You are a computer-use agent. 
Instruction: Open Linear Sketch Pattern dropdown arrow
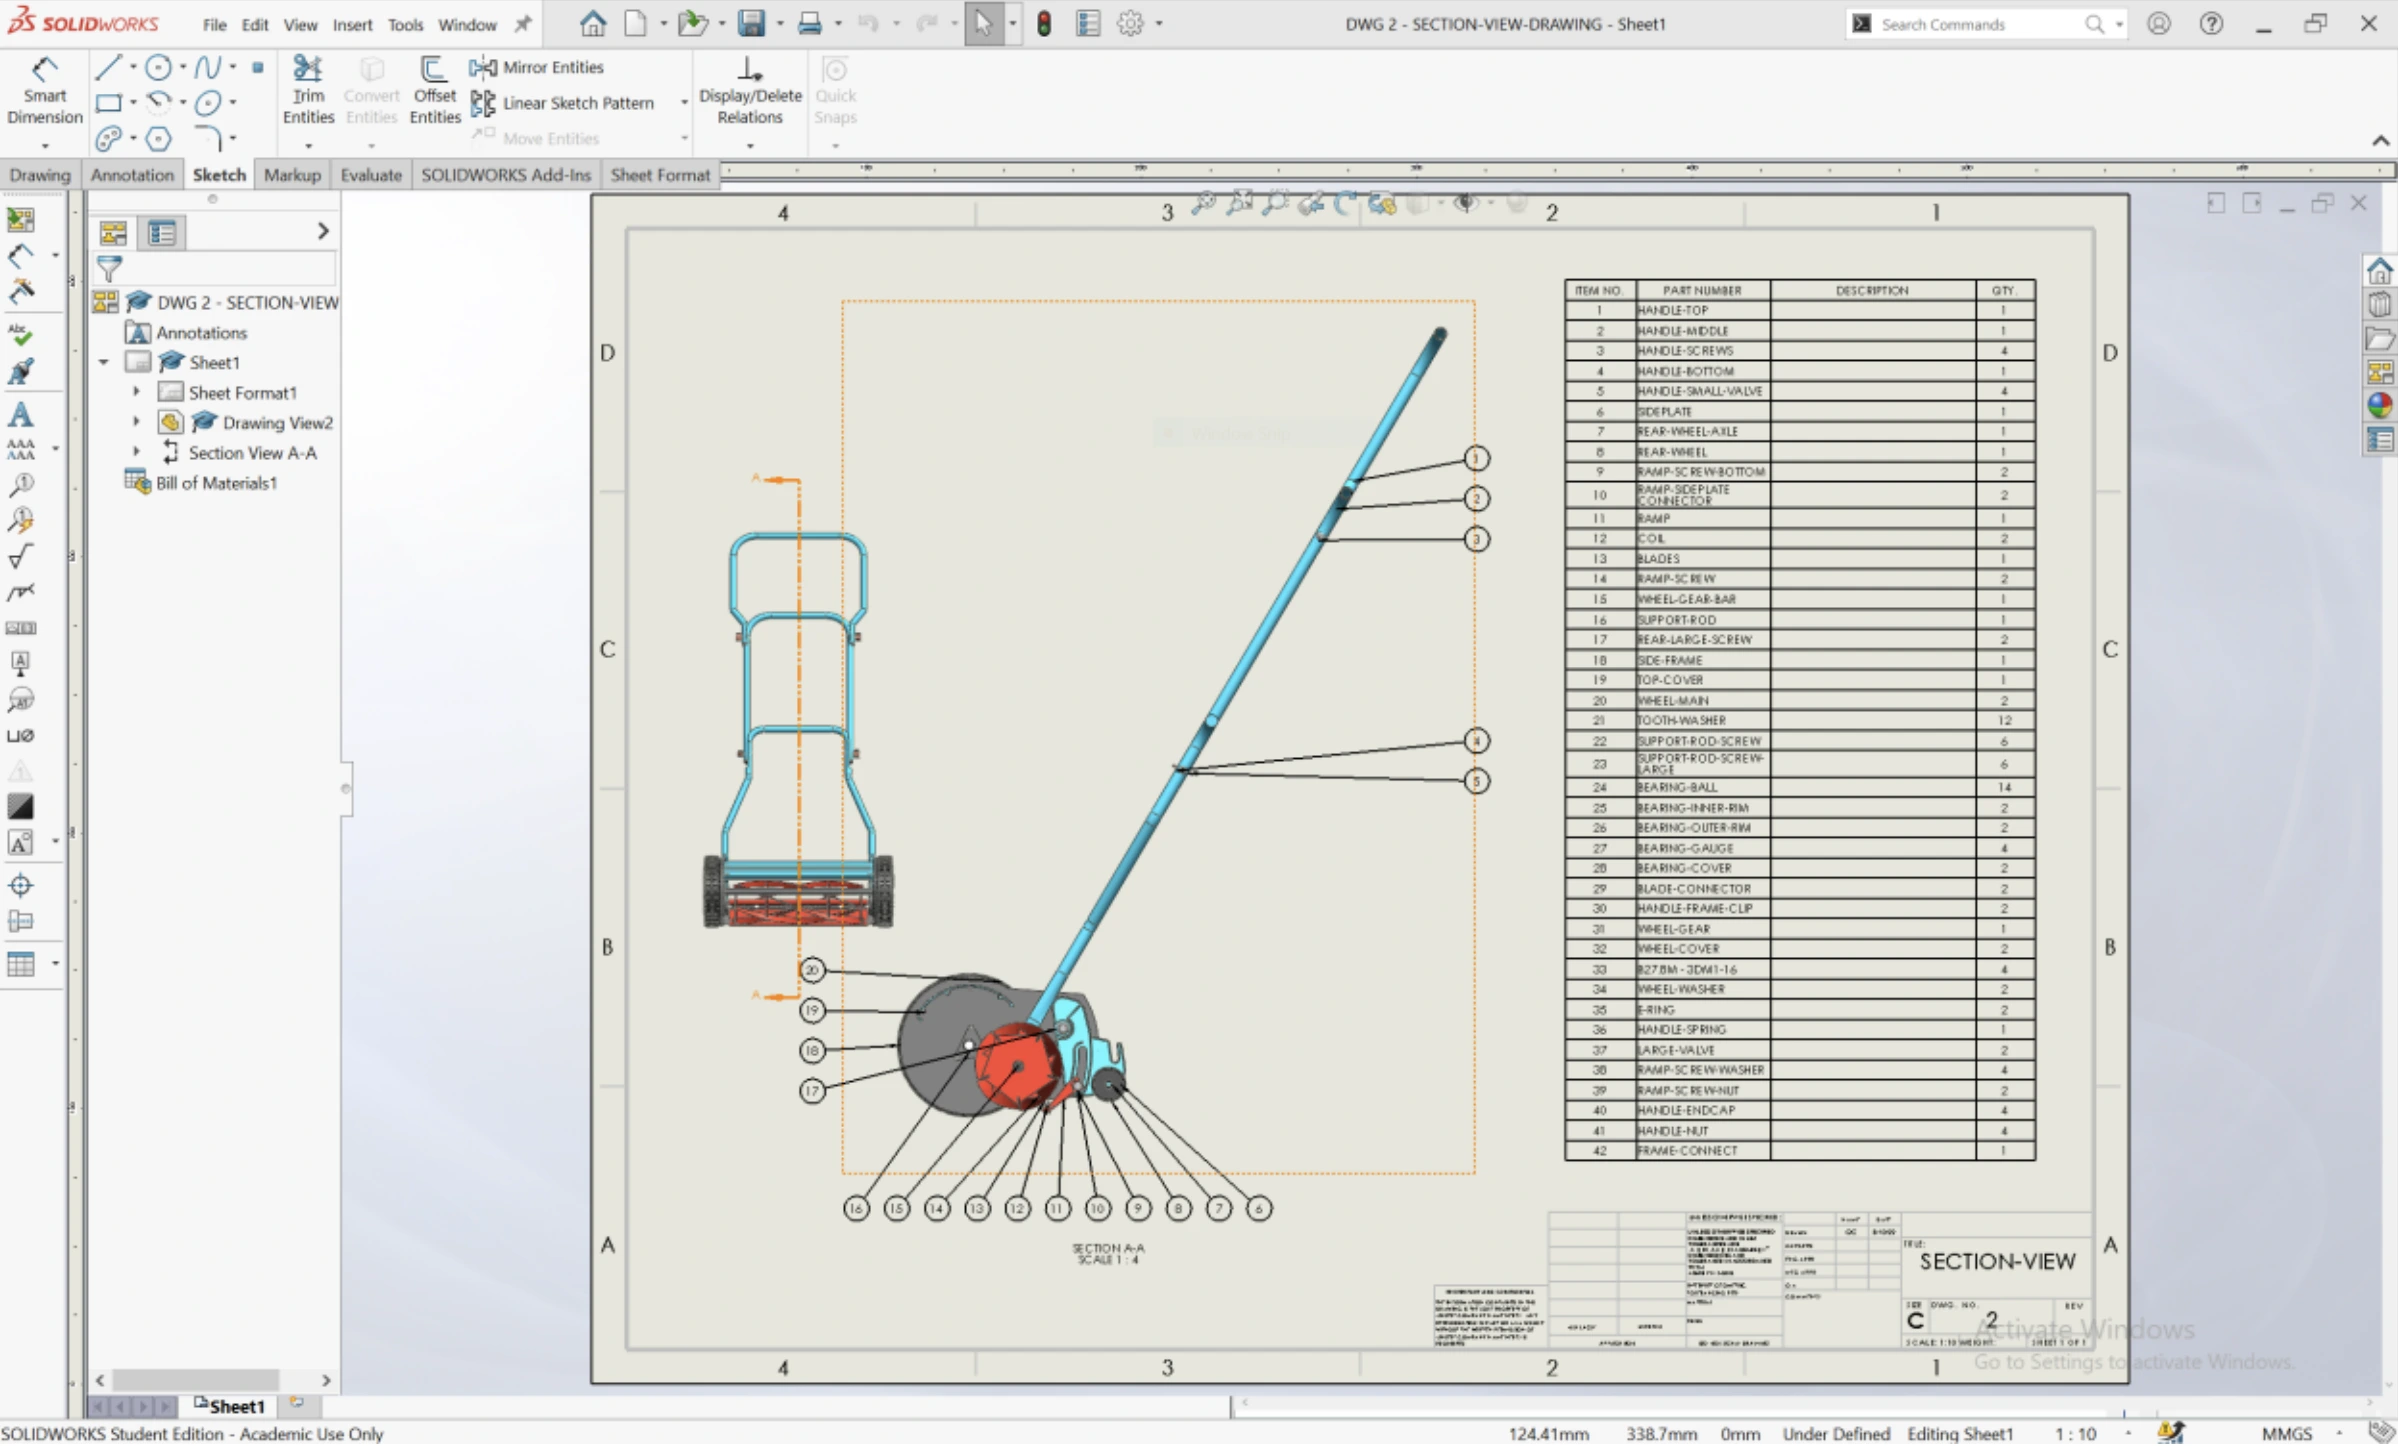tap(684, 103)
